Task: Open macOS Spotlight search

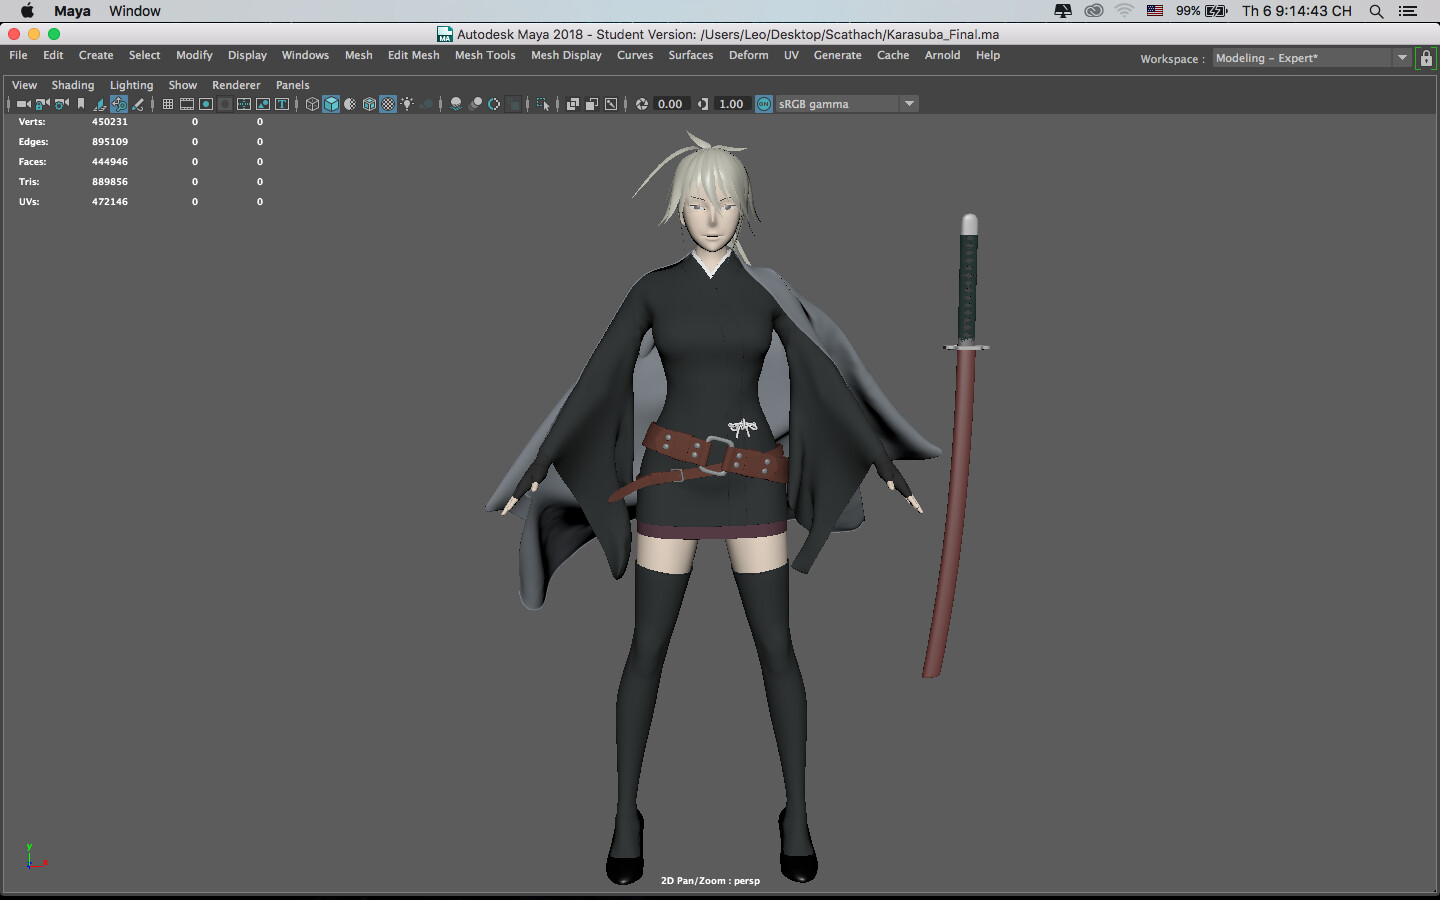Action: pos(1376,11)
